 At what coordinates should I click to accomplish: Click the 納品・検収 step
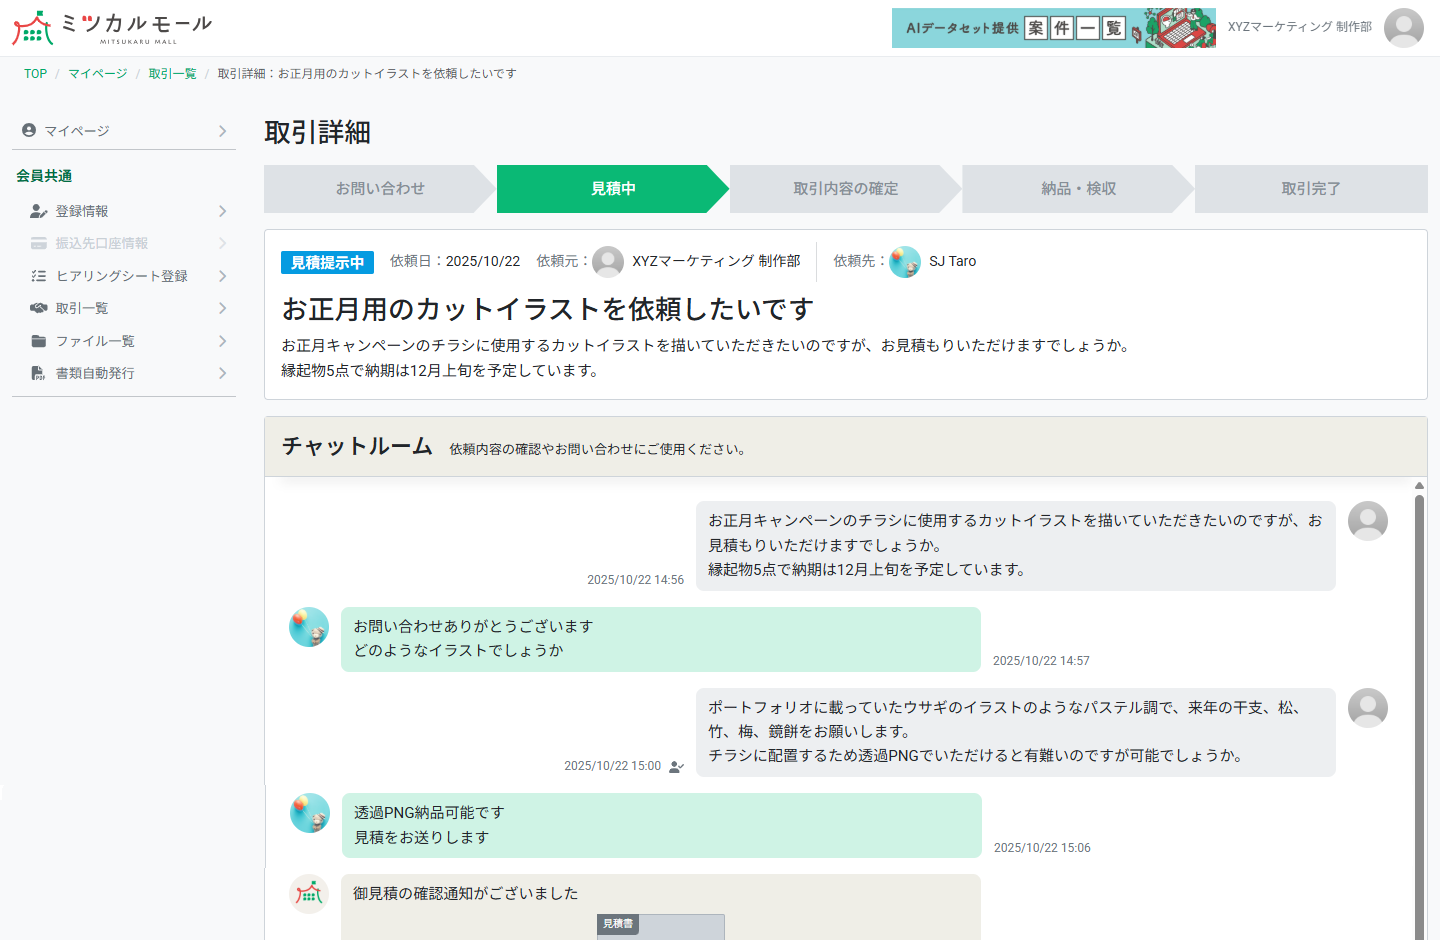tap(1073, 189)
